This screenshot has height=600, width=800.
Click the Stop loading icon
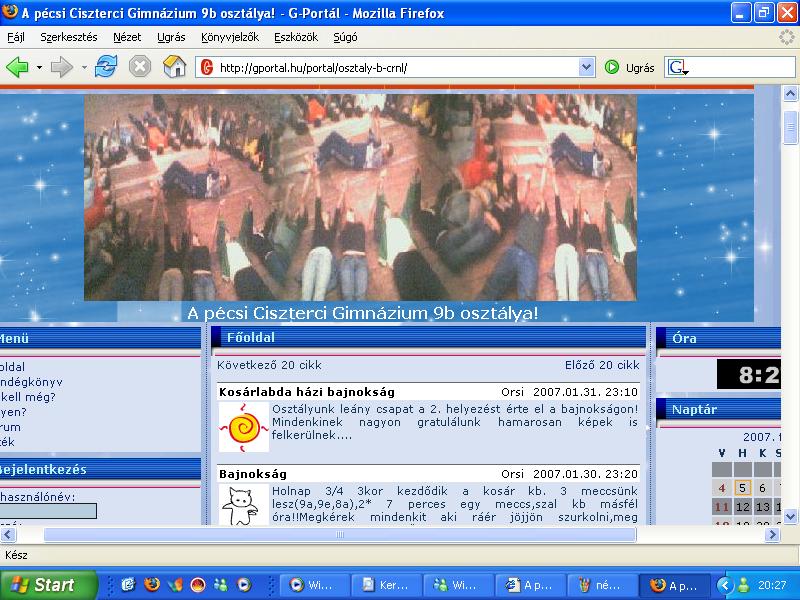tap(140, 67)
